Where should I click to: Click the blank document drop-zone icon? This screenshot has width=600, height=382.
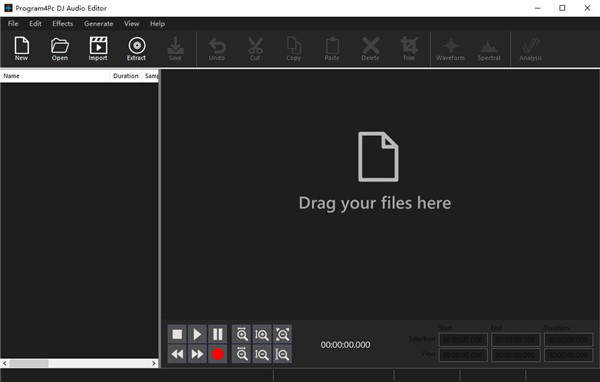coord(378,157)
